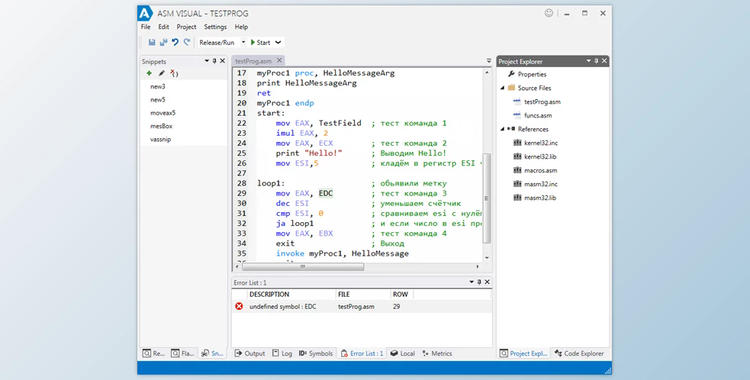Select the new3 snippet
This screenshot has height=380, width=750.
[157, 87]
